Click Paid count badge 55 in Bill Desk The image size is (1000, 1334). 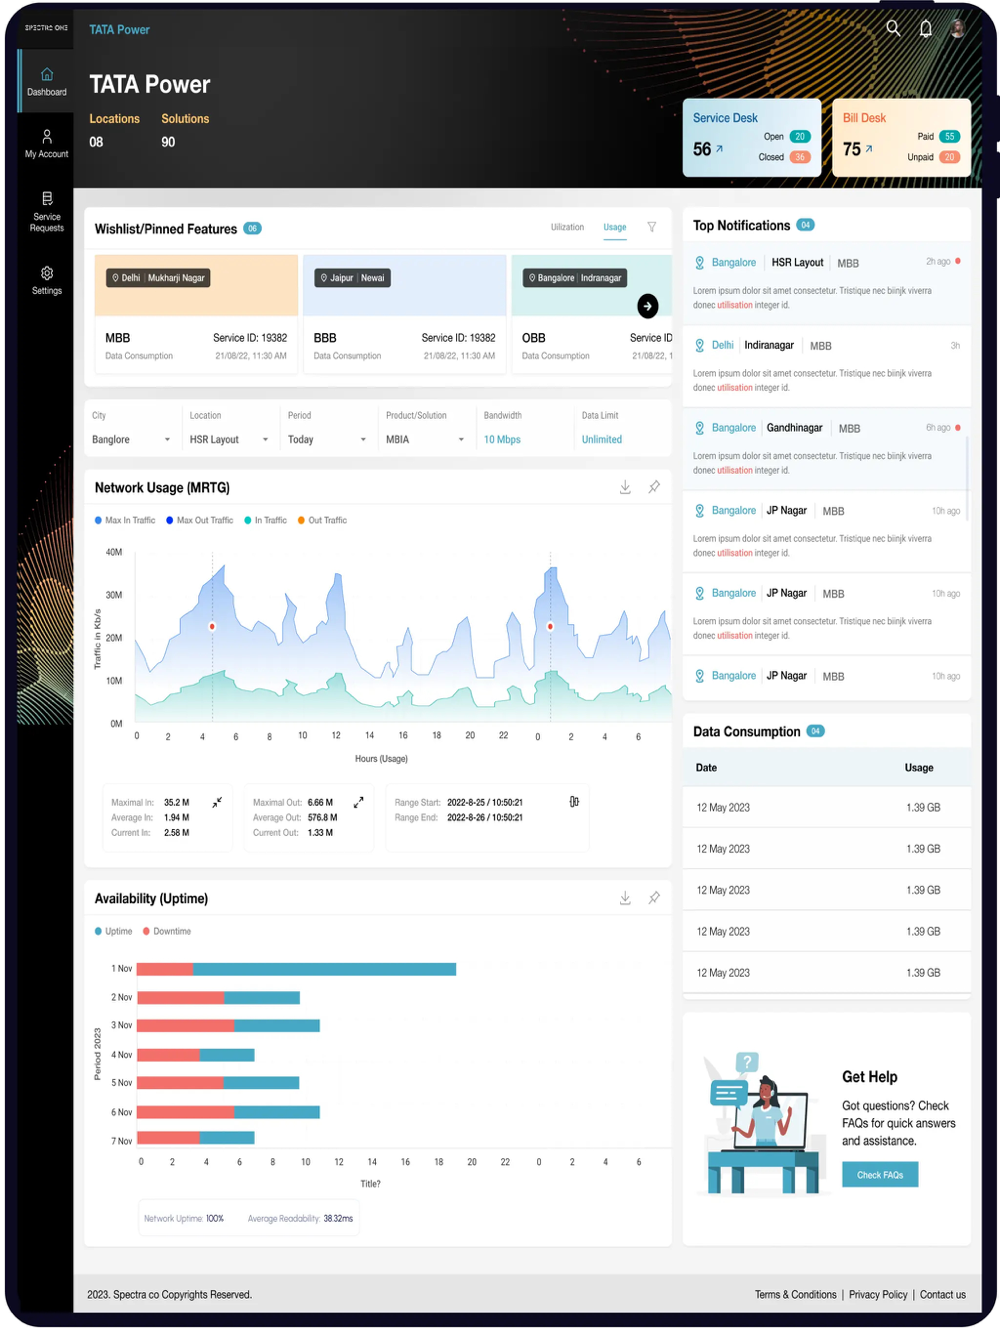[x=950, y=136]
